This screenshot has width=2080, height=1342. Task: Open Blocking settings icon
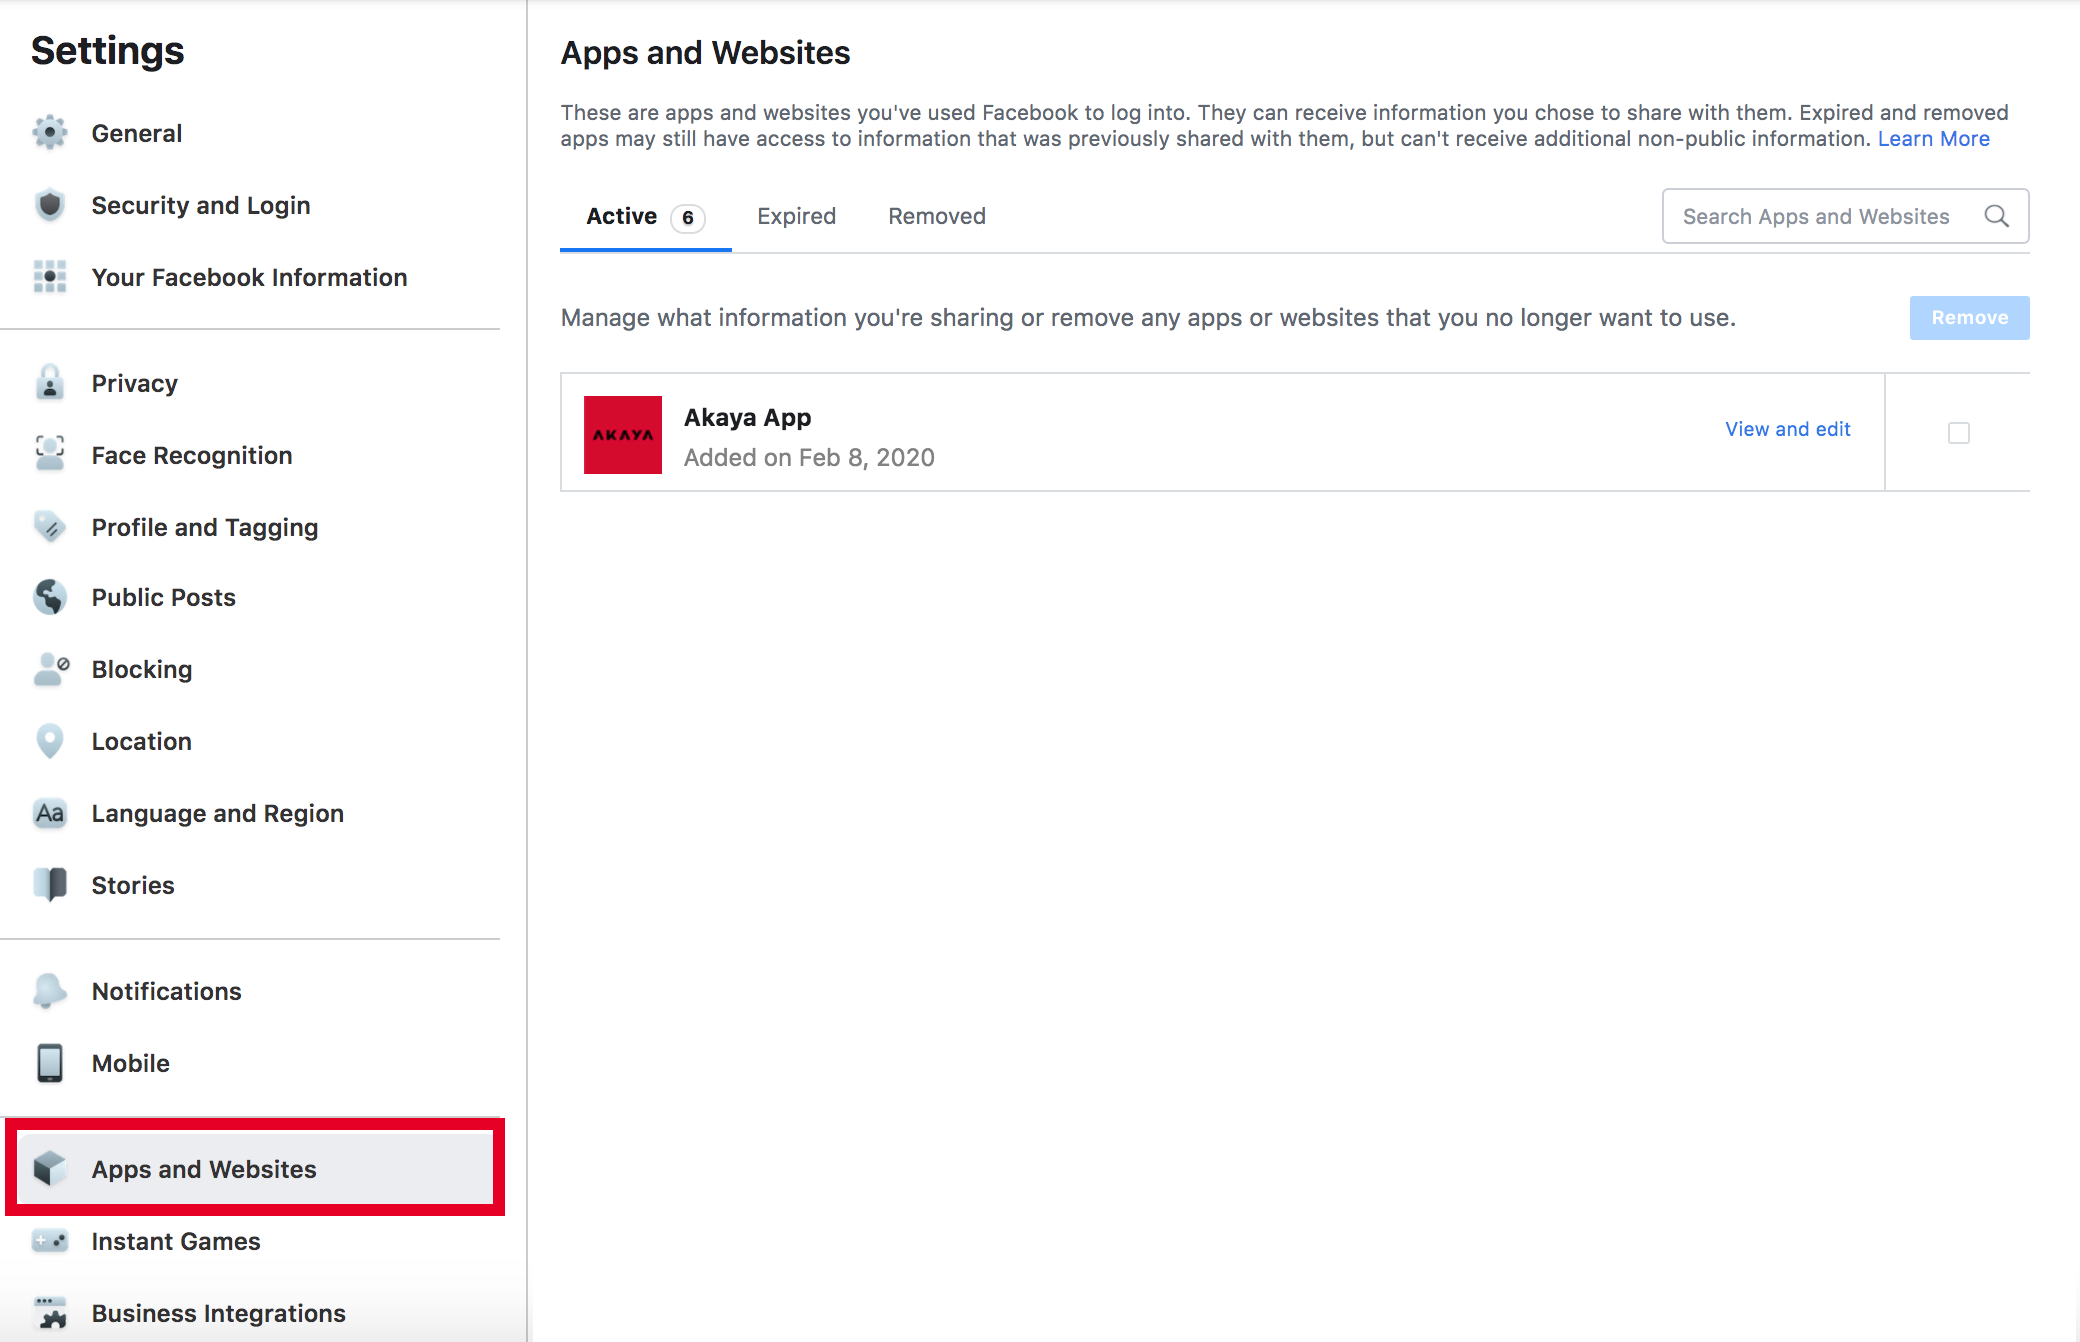pyautogui.click(x=49, y=669)
